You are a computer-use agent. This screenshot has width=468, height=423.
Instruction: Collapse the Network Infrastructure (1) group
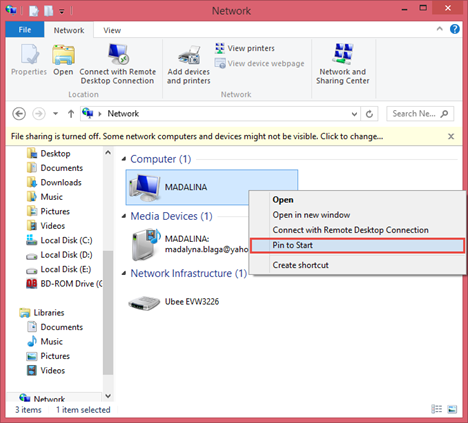point(124,273)
